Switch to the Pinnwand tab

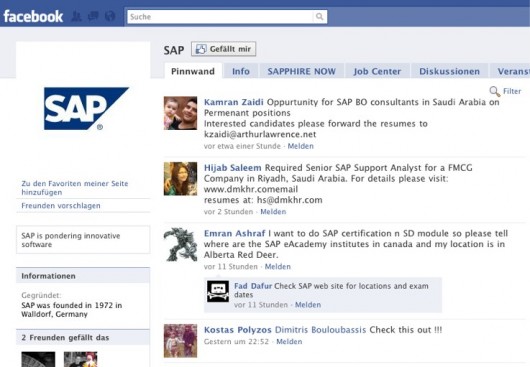pyautogui.click(x=193, y=71)
